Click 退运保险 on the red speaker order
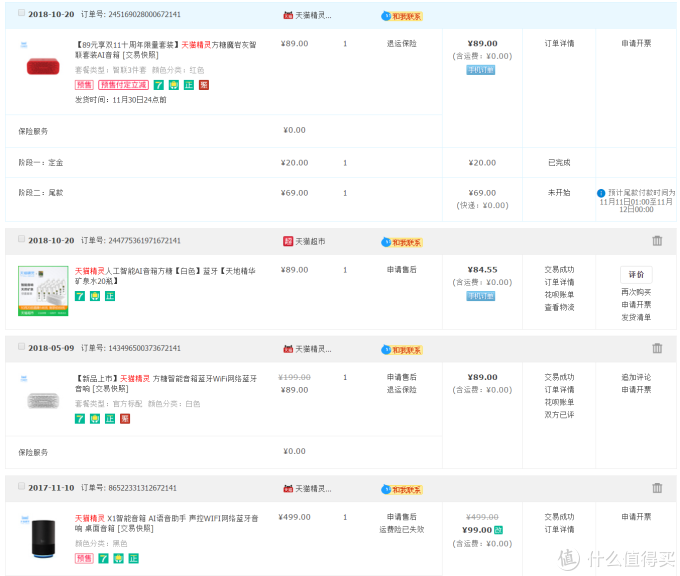The width and height of the screenshot is (680, 576). point(402,44)
